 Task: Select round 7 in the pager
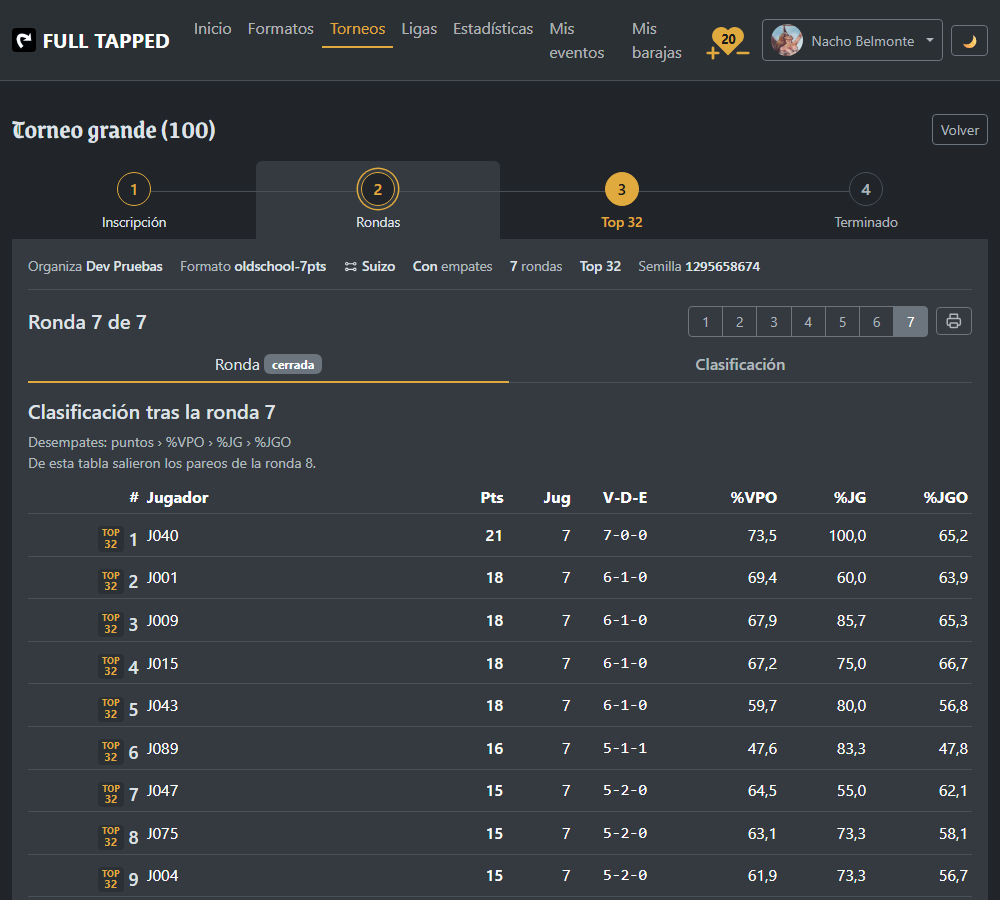[x=911, y=321]
